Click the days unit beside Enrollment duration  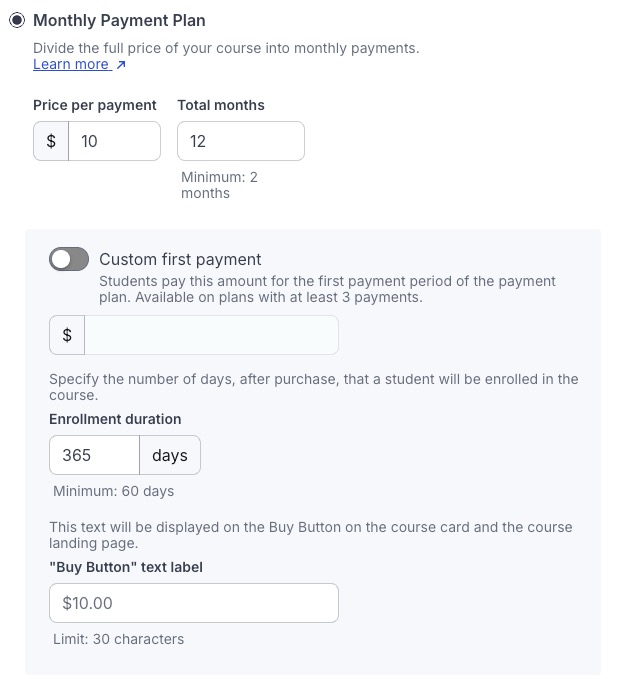170,455
